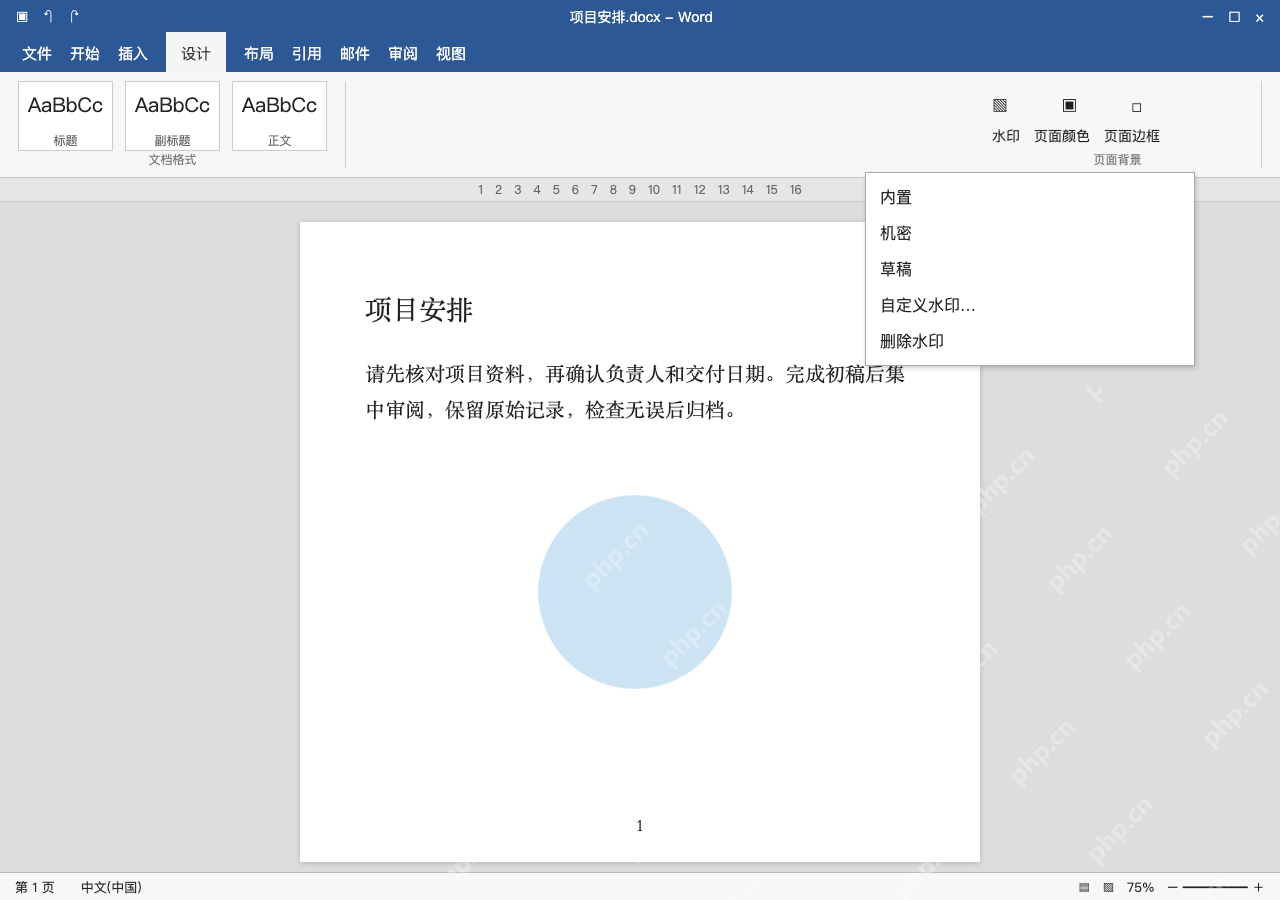Switch to print layout view icon
Screen dimensions: 1280x900
[1084, 887]
